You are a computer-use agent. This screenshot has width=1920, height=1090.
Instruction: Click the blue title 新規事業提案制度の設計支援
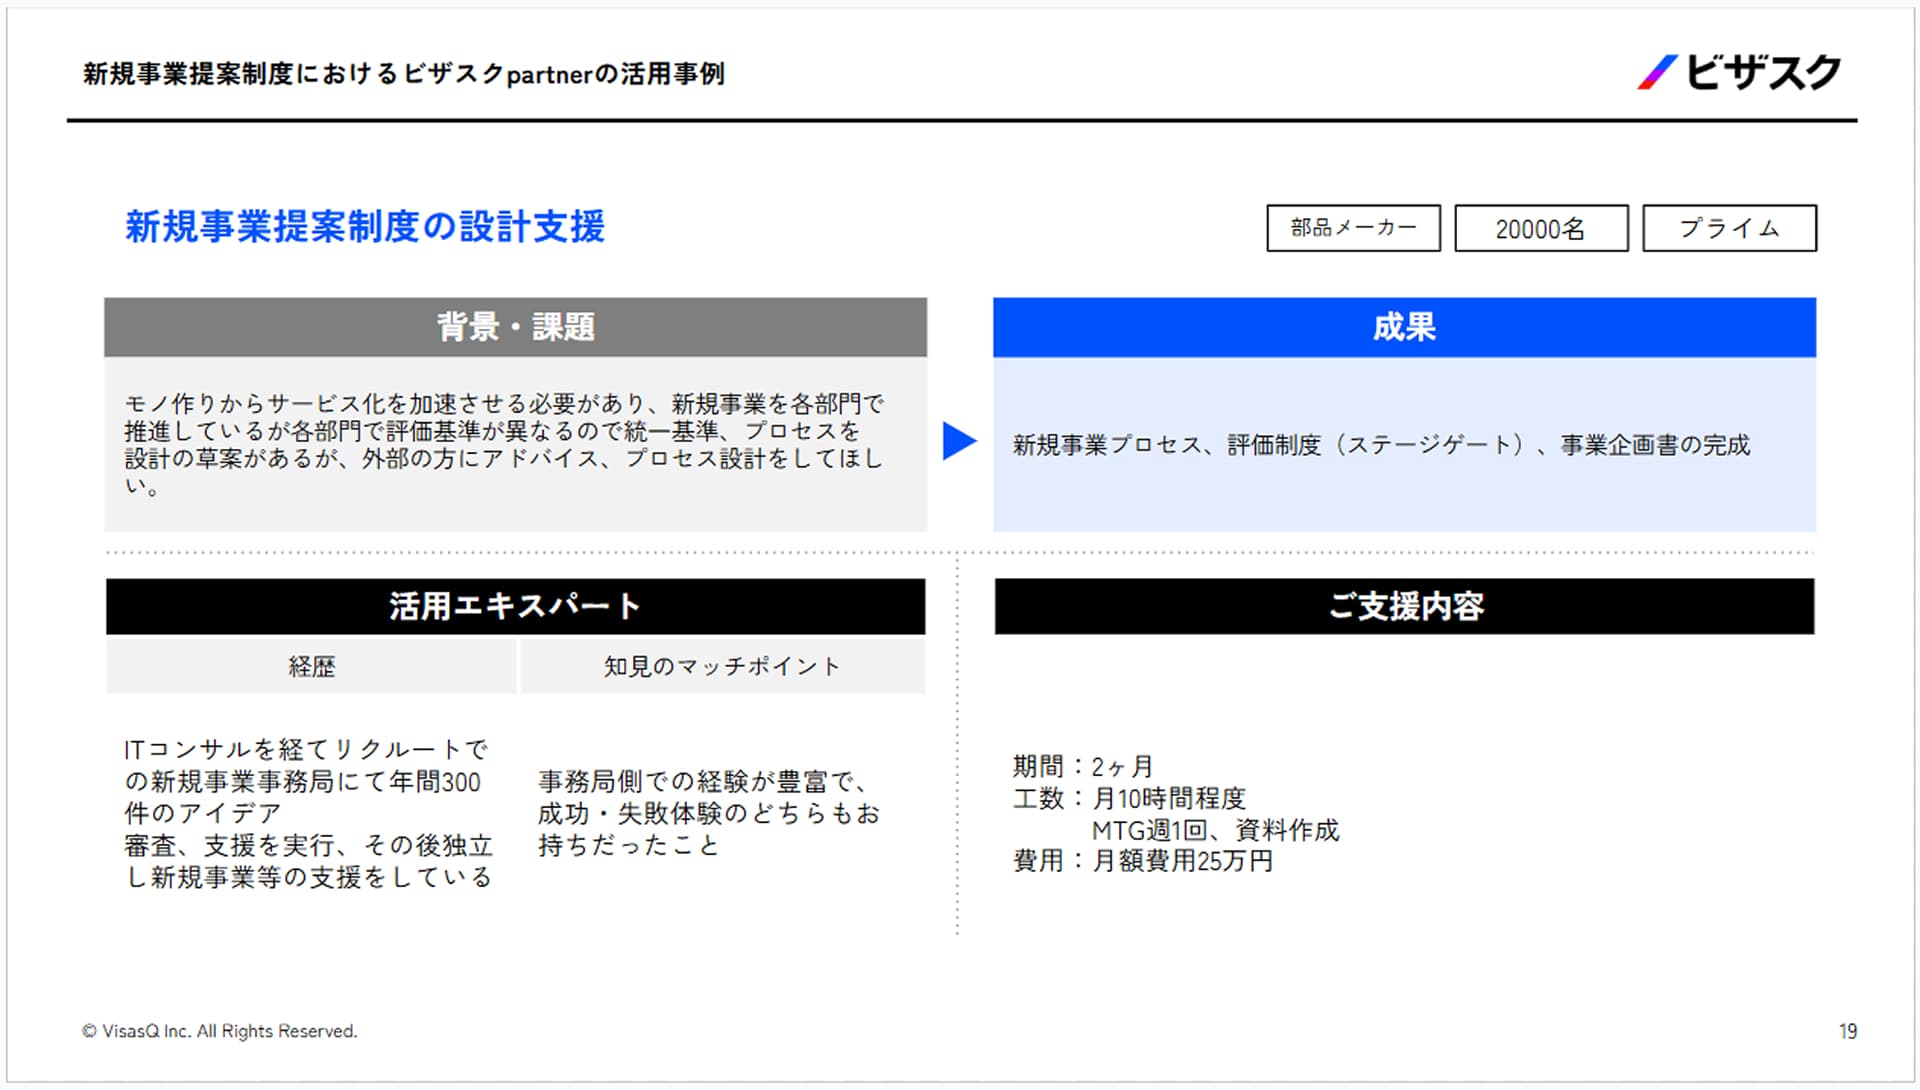[x=365, y=227]
